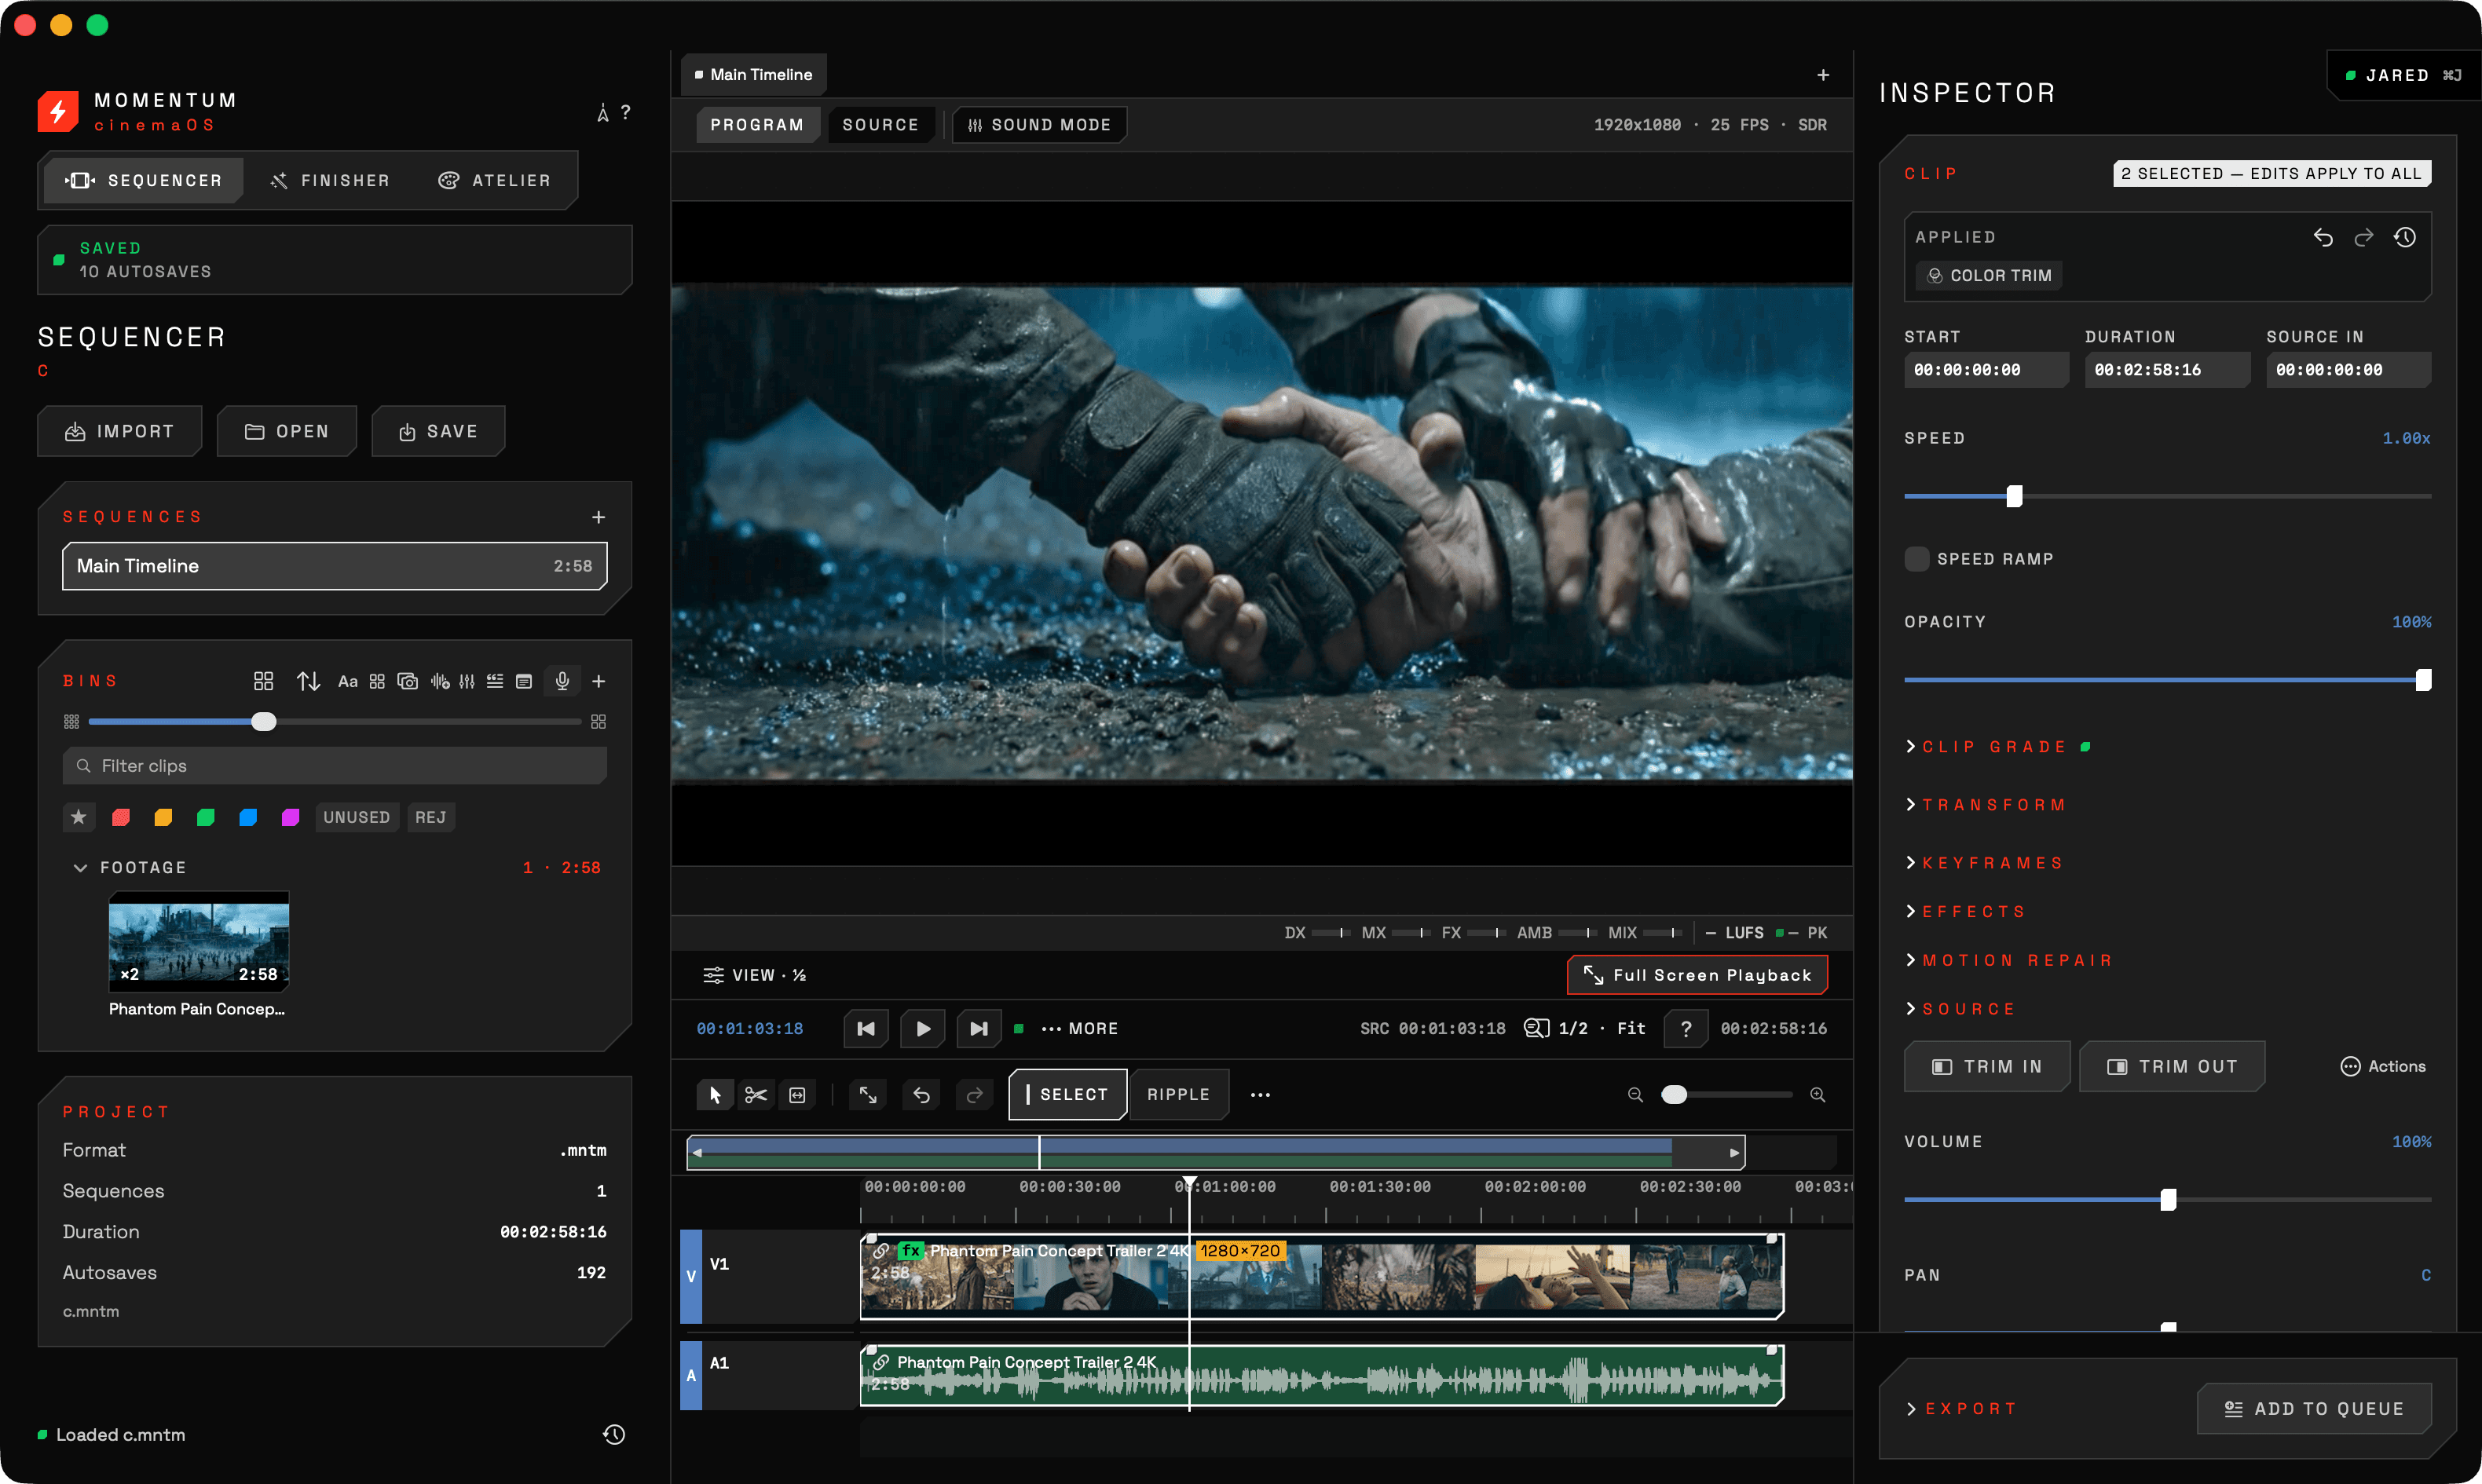This screenshot has width=2482, height=1484.
Task: Click the Trim In button
Action: click(1987, 1067)
